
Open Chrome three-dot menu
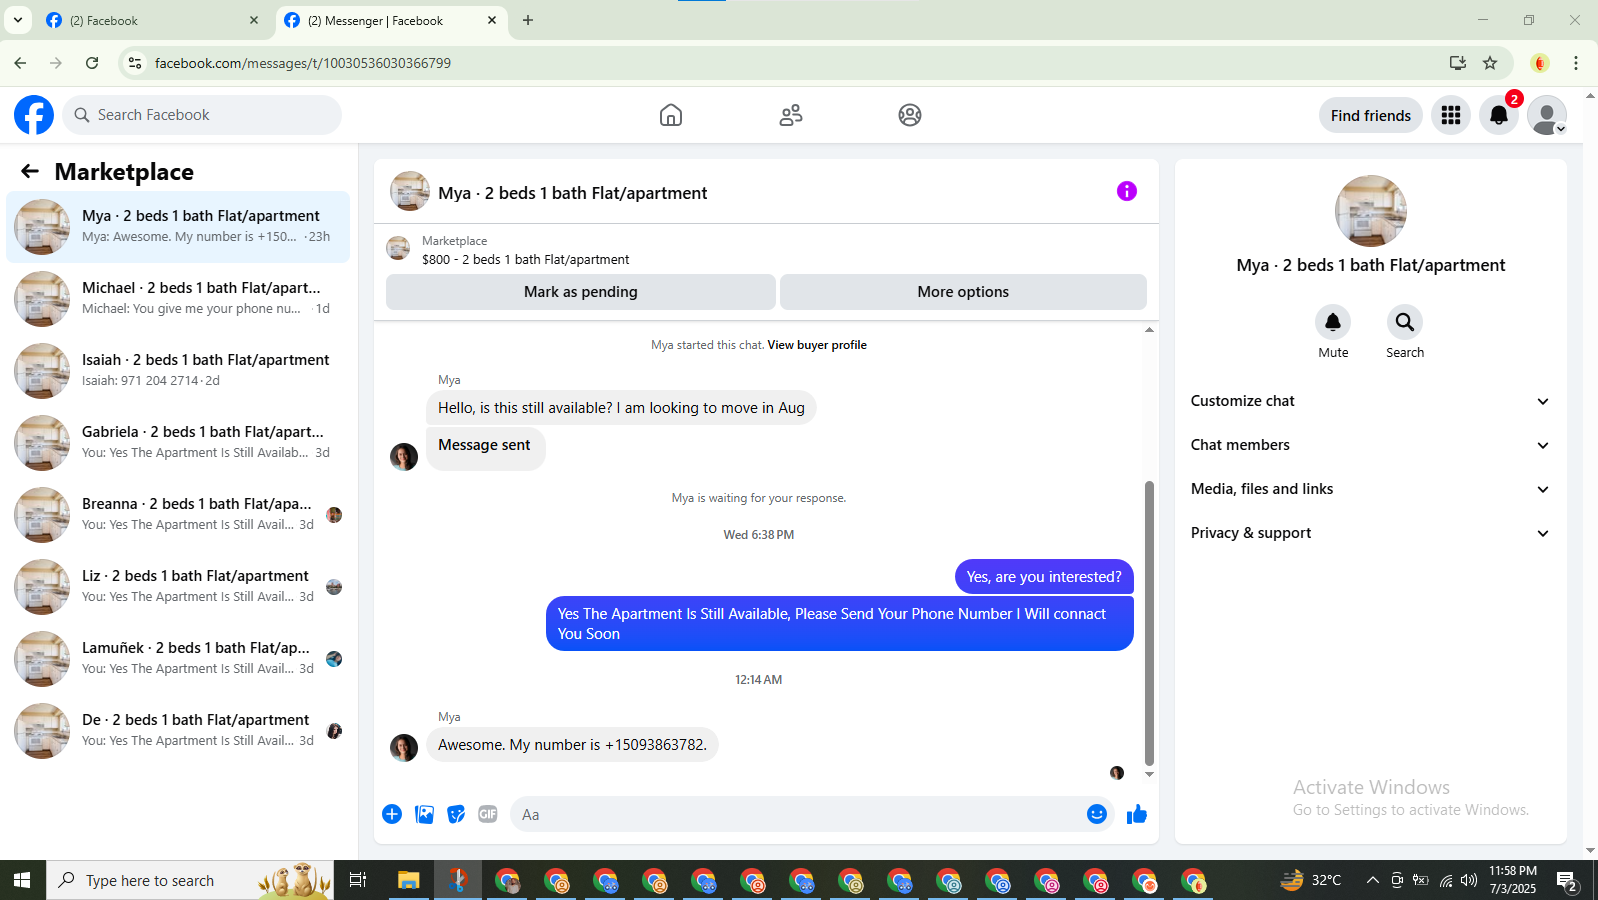pos(1576,63)
